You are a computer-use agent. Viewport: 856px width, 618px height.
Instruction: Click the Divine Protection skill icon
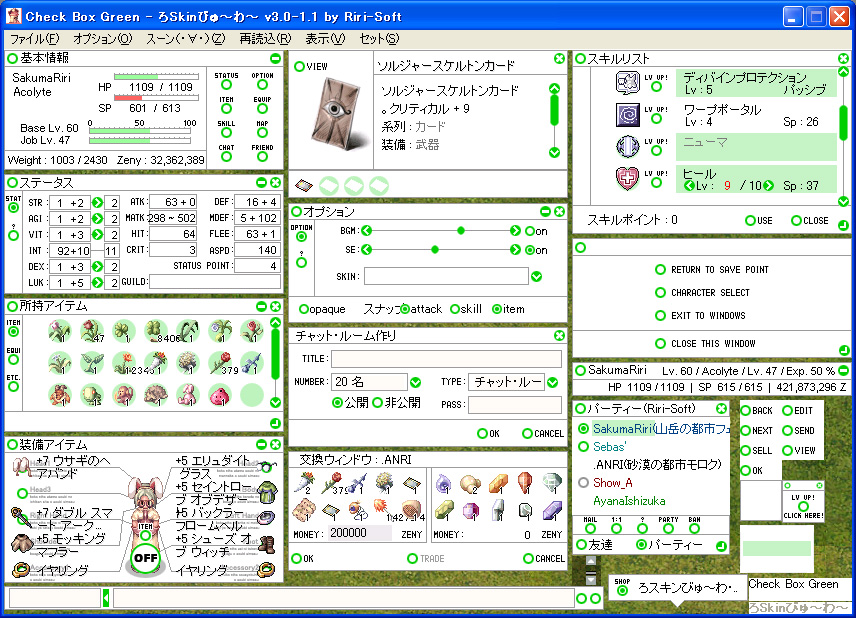(627, 82)
